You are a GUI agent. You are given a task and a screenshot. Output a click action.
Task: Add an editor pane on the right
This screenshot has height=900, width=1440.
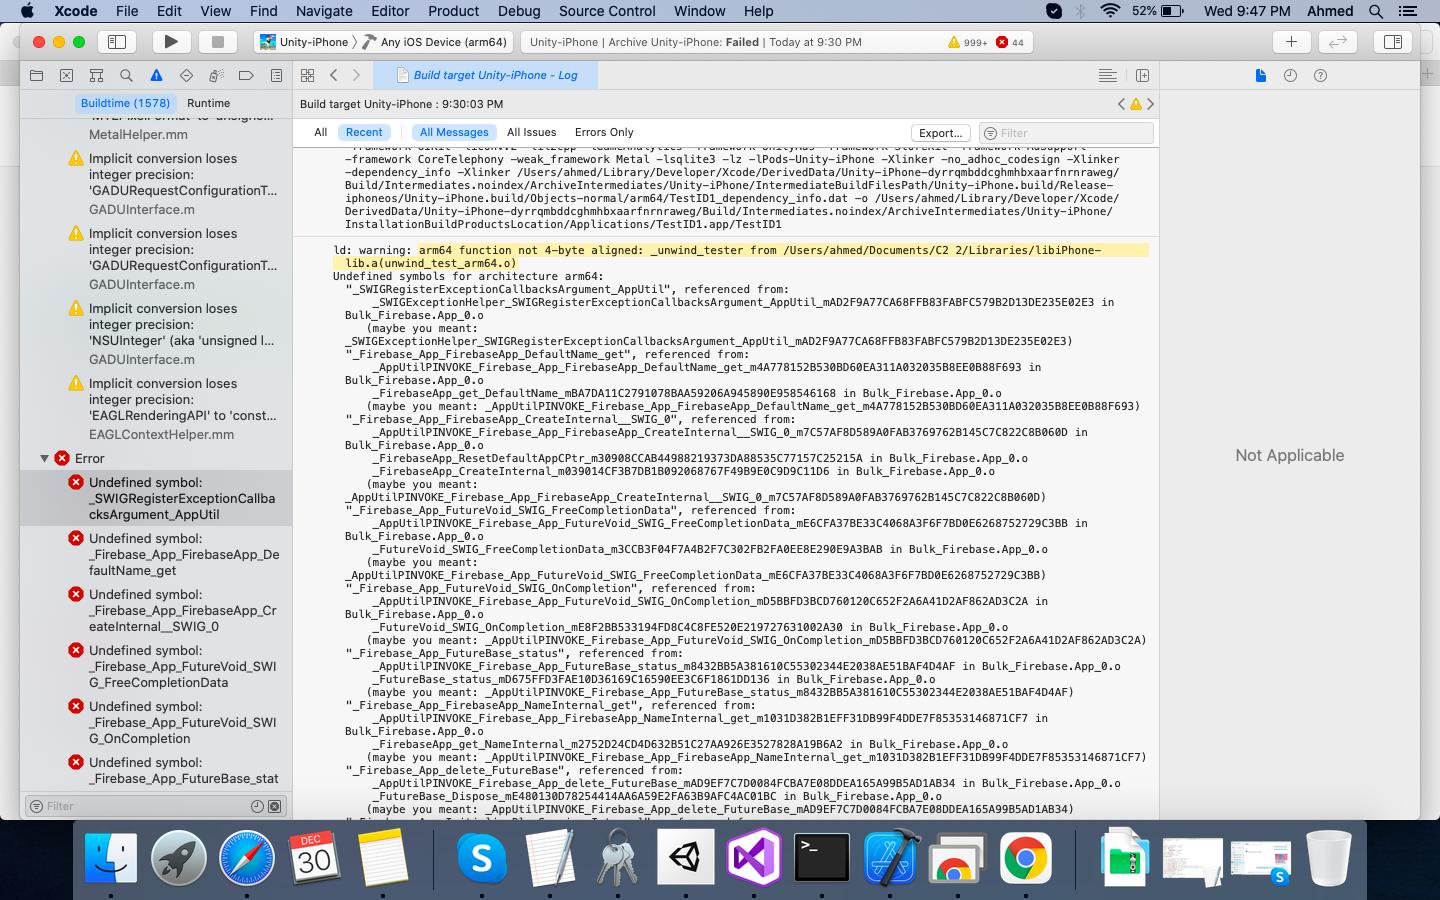click(1143, 75)
